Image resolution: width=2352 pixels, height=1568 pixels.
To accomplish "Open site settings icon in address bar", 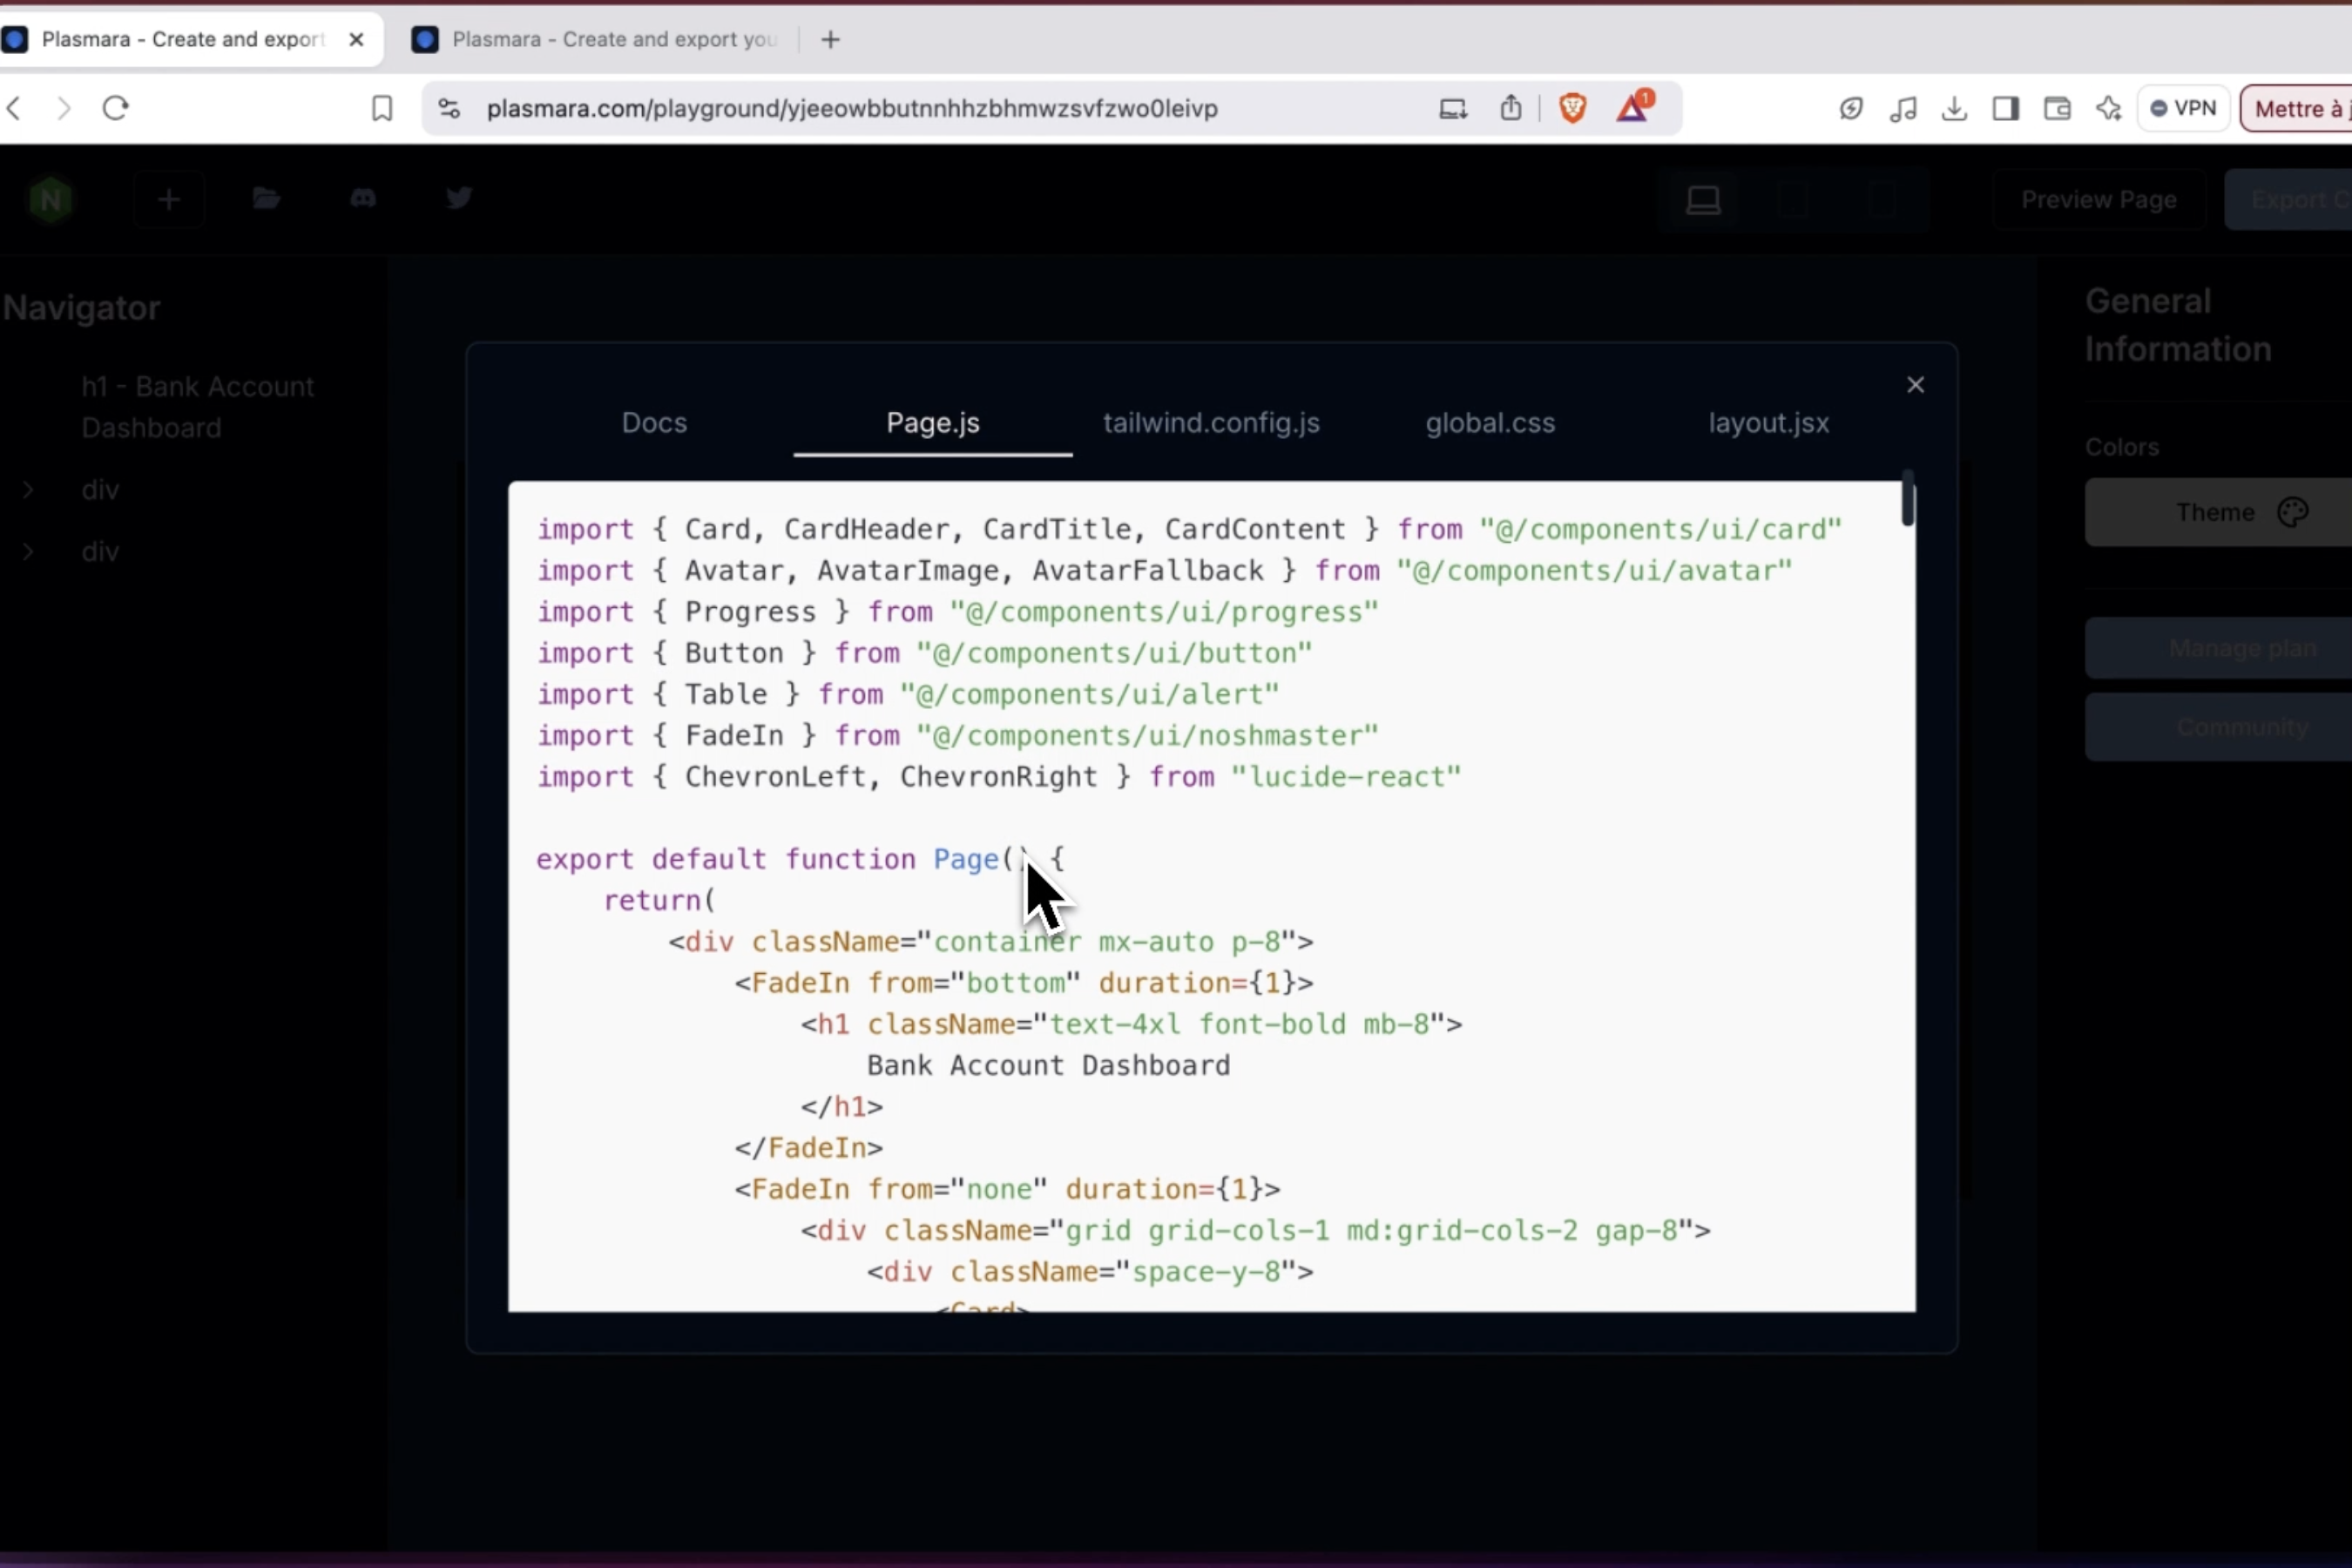I will (x=450, y=108).
